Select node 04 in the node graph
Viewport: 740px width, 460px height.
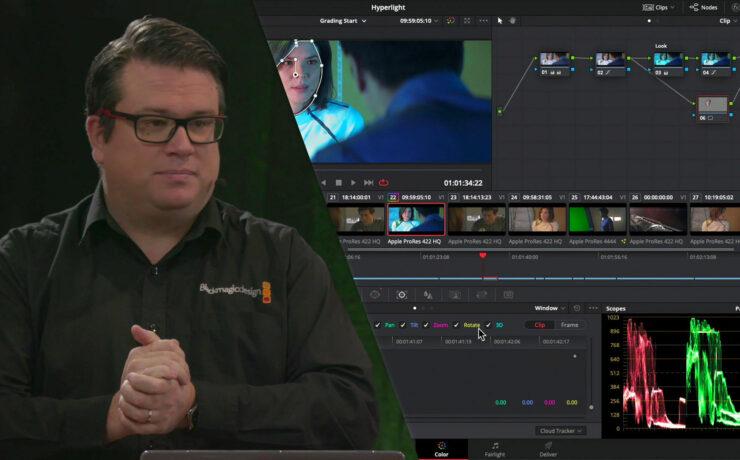[x=715, y=64]
